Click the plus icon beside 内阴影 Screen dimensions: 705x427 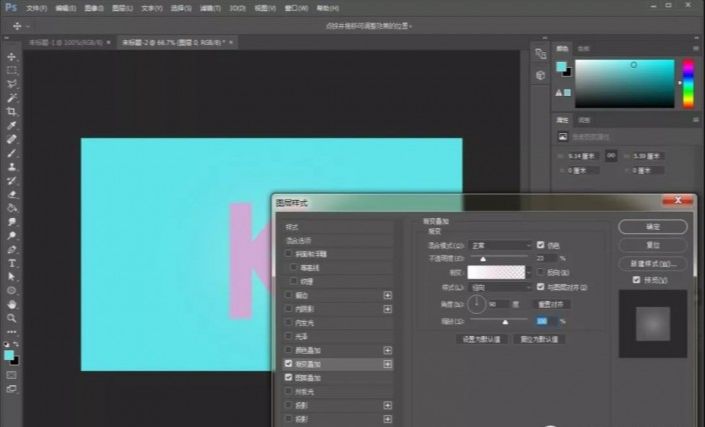pos(388,309)
